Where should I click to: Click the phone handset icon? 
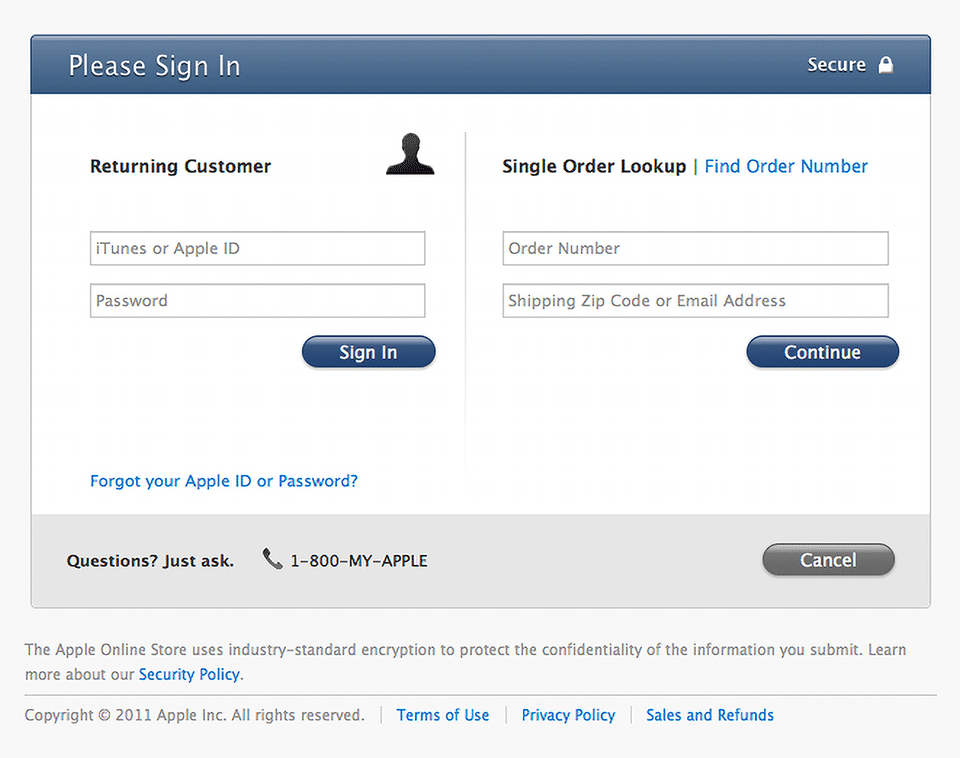272,559
